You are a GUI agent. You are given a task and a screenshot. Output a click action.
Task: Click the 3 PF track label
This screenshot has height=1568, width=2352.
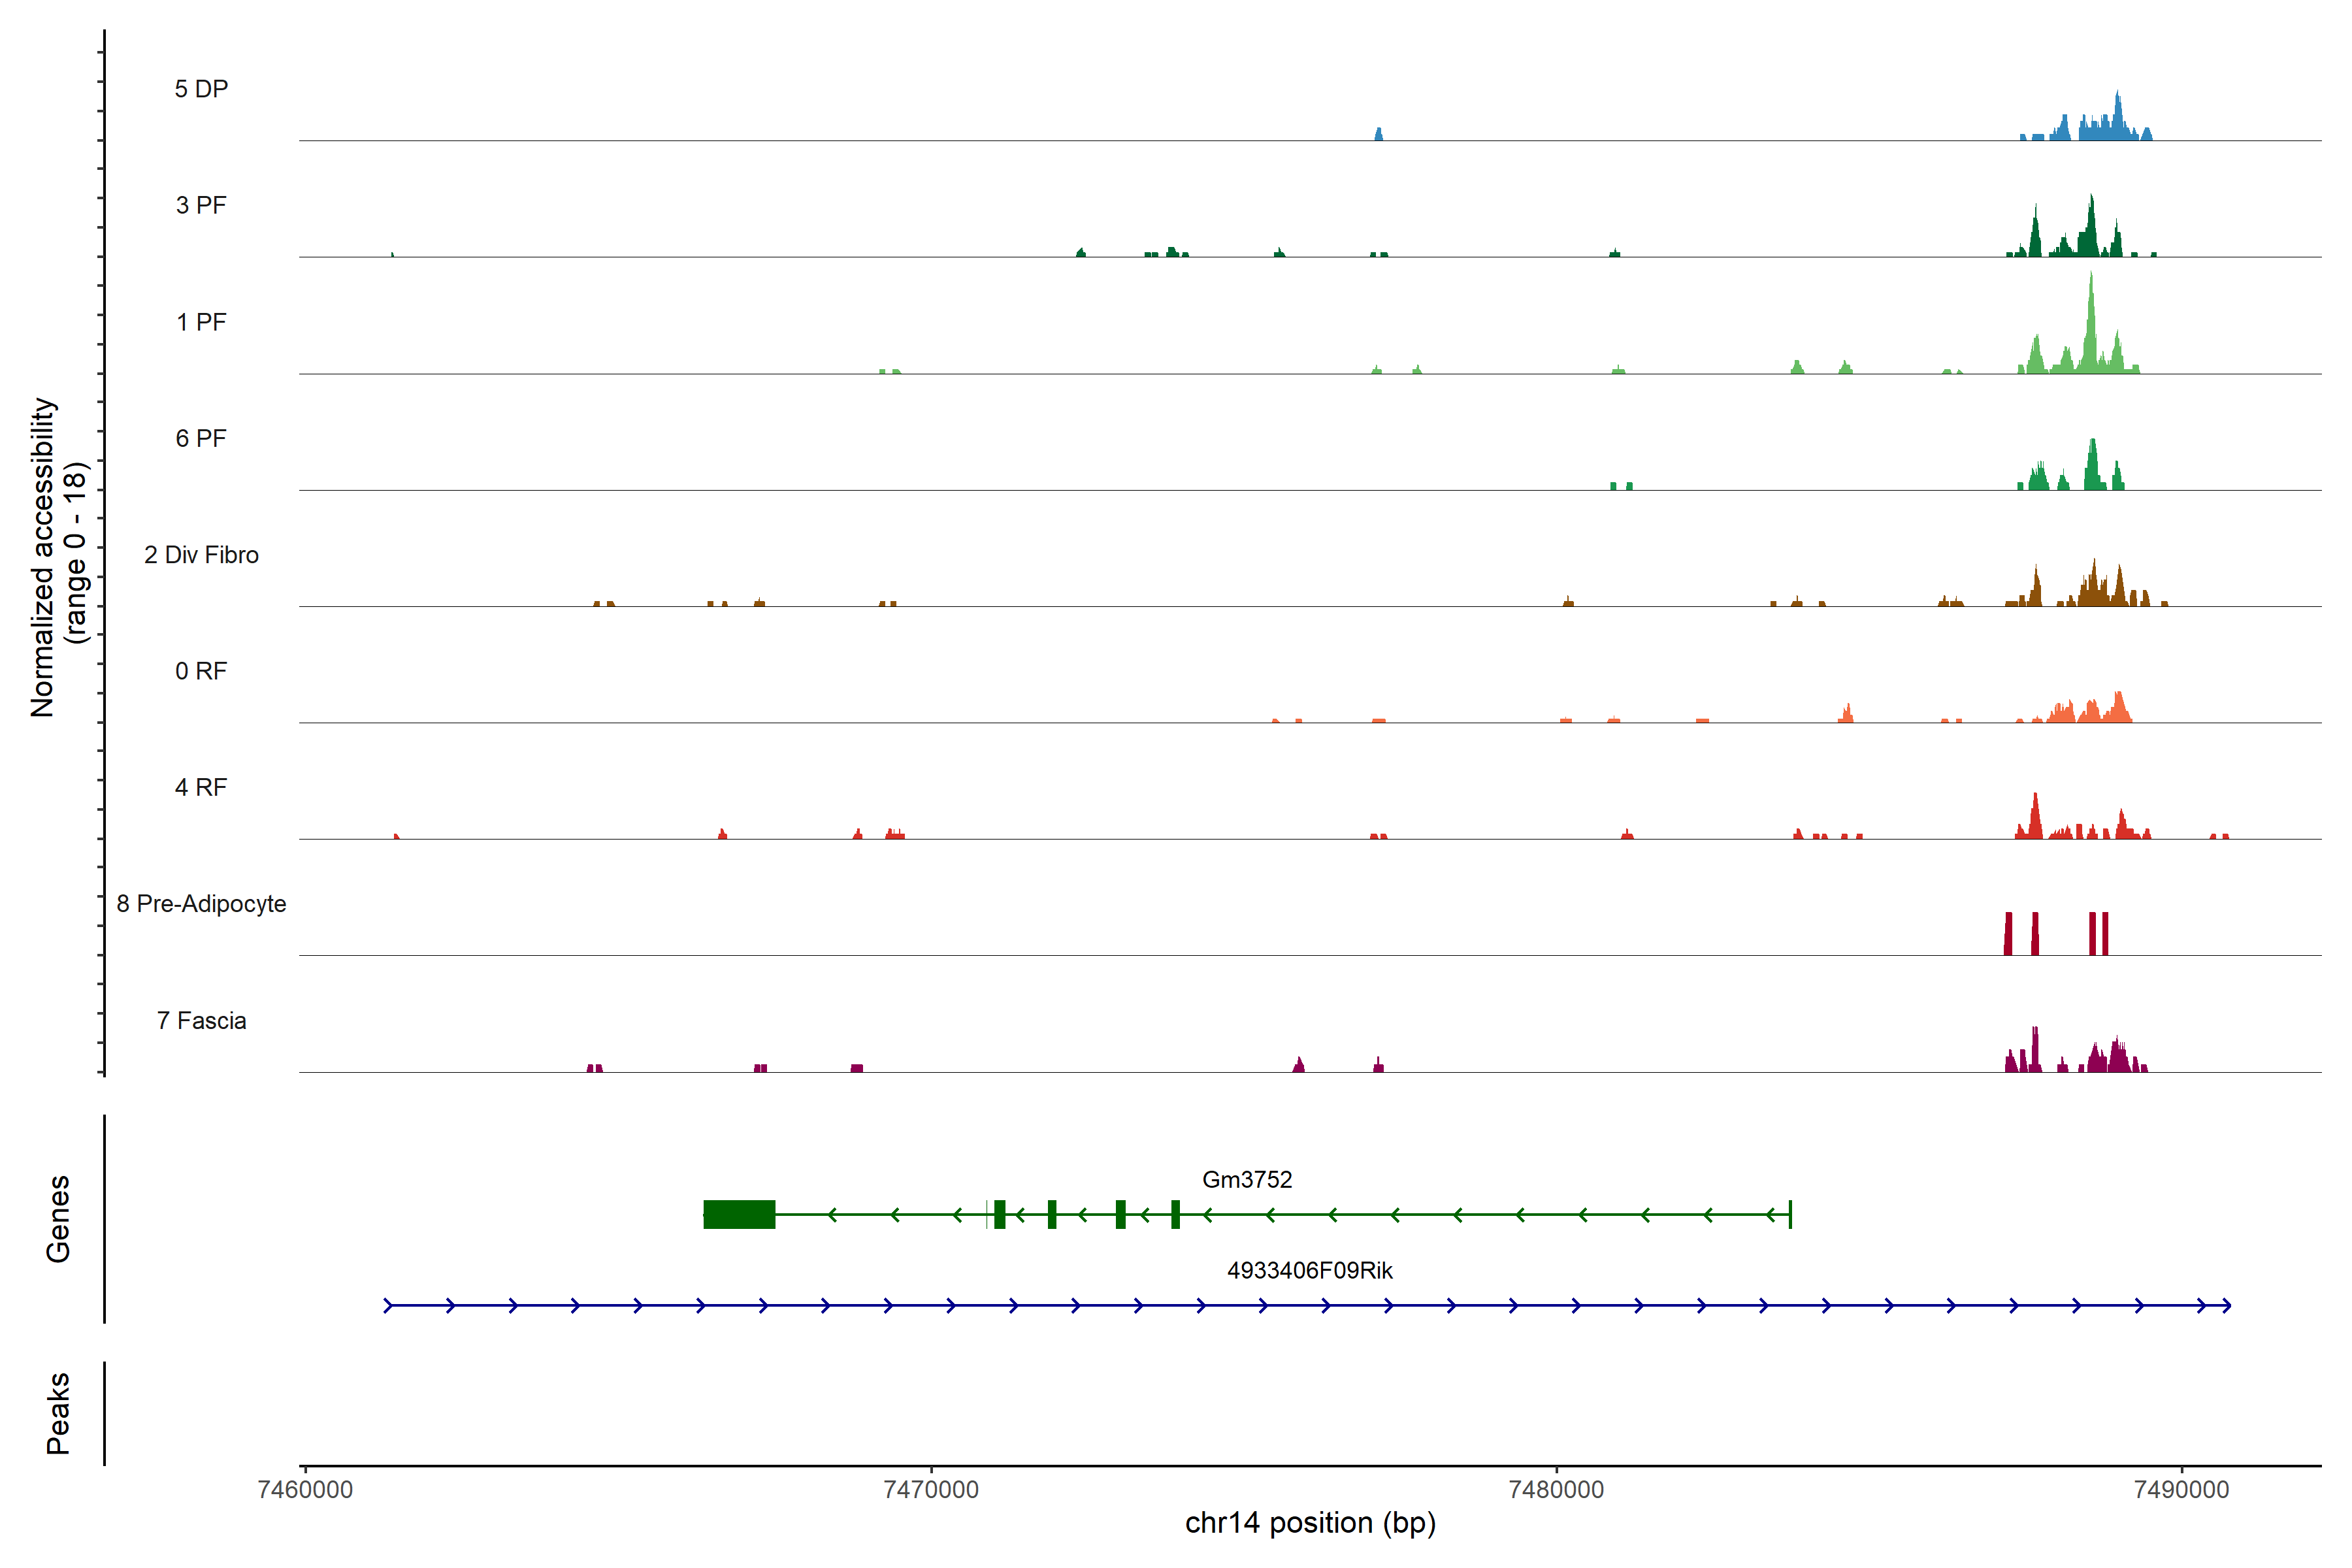tap(201, 205)
